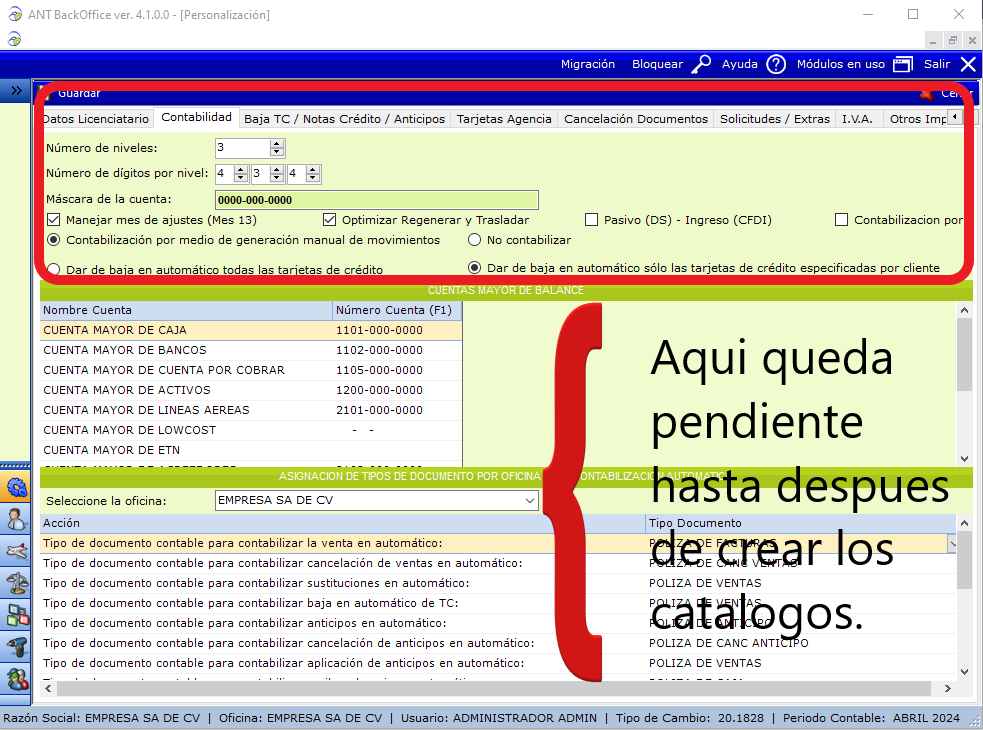
Task: Toggle Manejar mes de ajustes checkbox
Action: pos(53,220)
